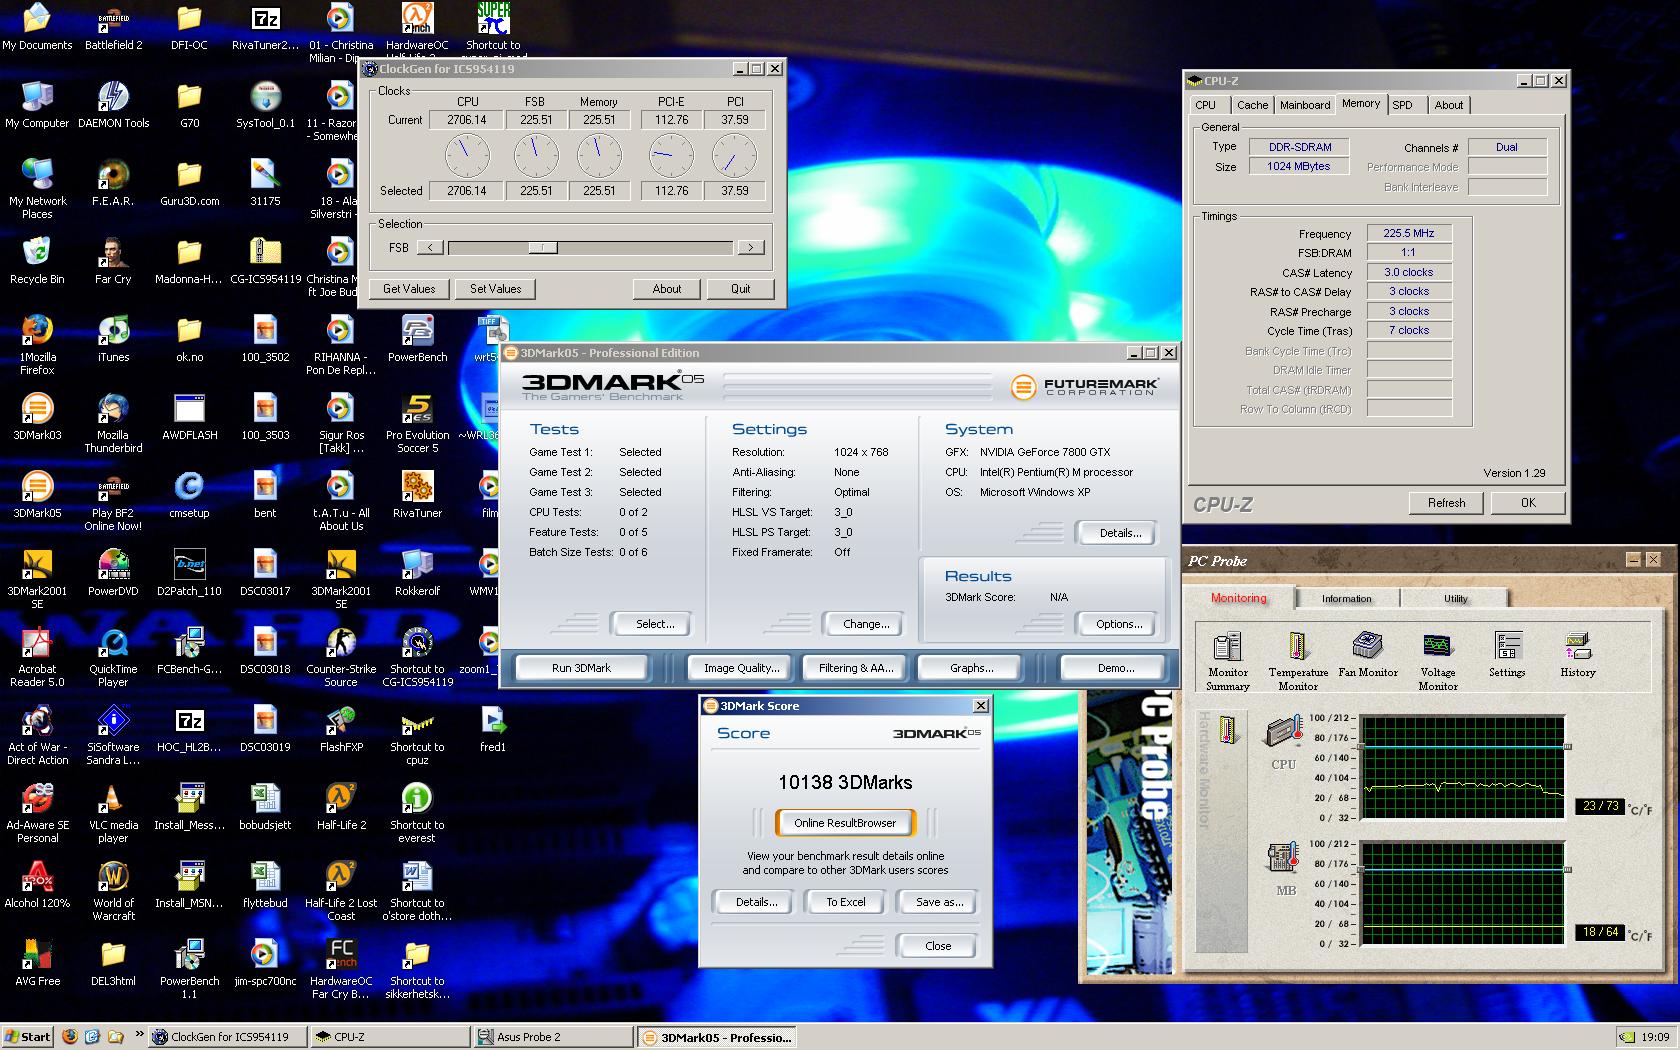Image resolution: width=1680 pixels, height=1050 pixels.
Task: Open Voltage Monitor in PC Probe
Action: point(1438,661)
